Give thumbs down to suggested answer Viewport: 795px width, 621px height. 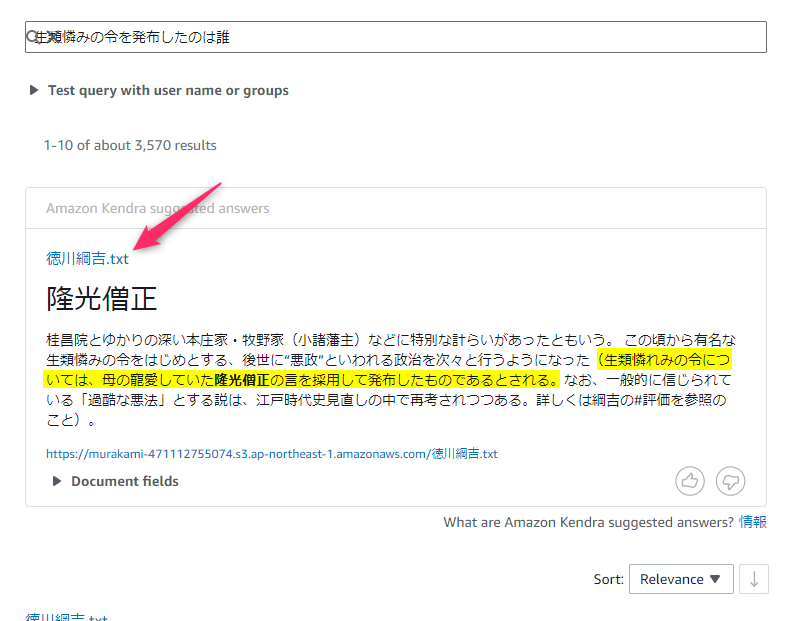point(730,481)
